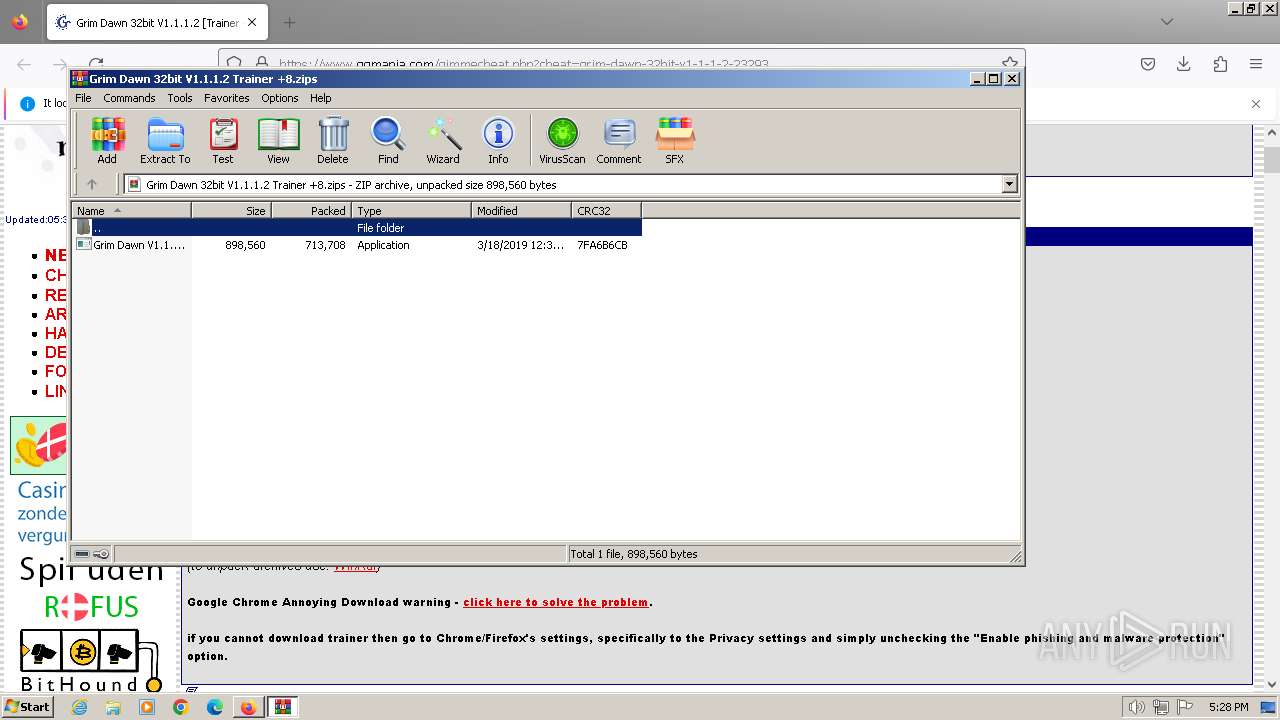This screenshot has height=720, width=1280.
Task: Open Firefox Extensions puzzle icon
Action: pos(1220,64)
